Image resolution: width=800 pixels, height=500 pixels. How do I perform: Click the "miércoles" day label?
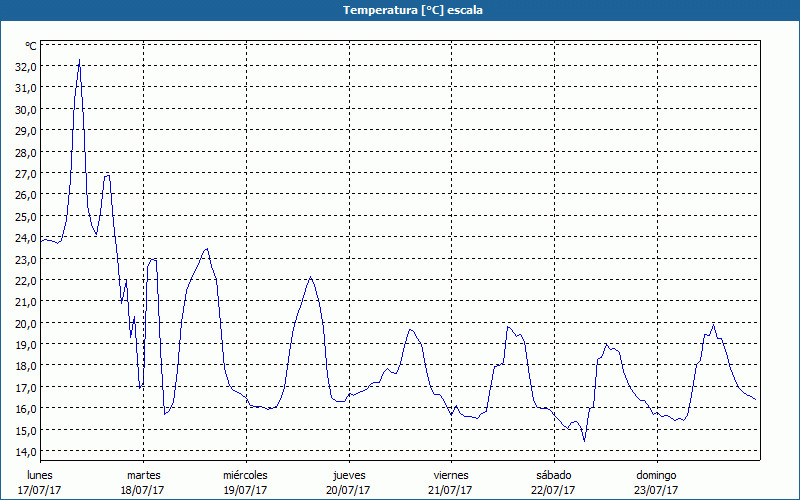245,475
